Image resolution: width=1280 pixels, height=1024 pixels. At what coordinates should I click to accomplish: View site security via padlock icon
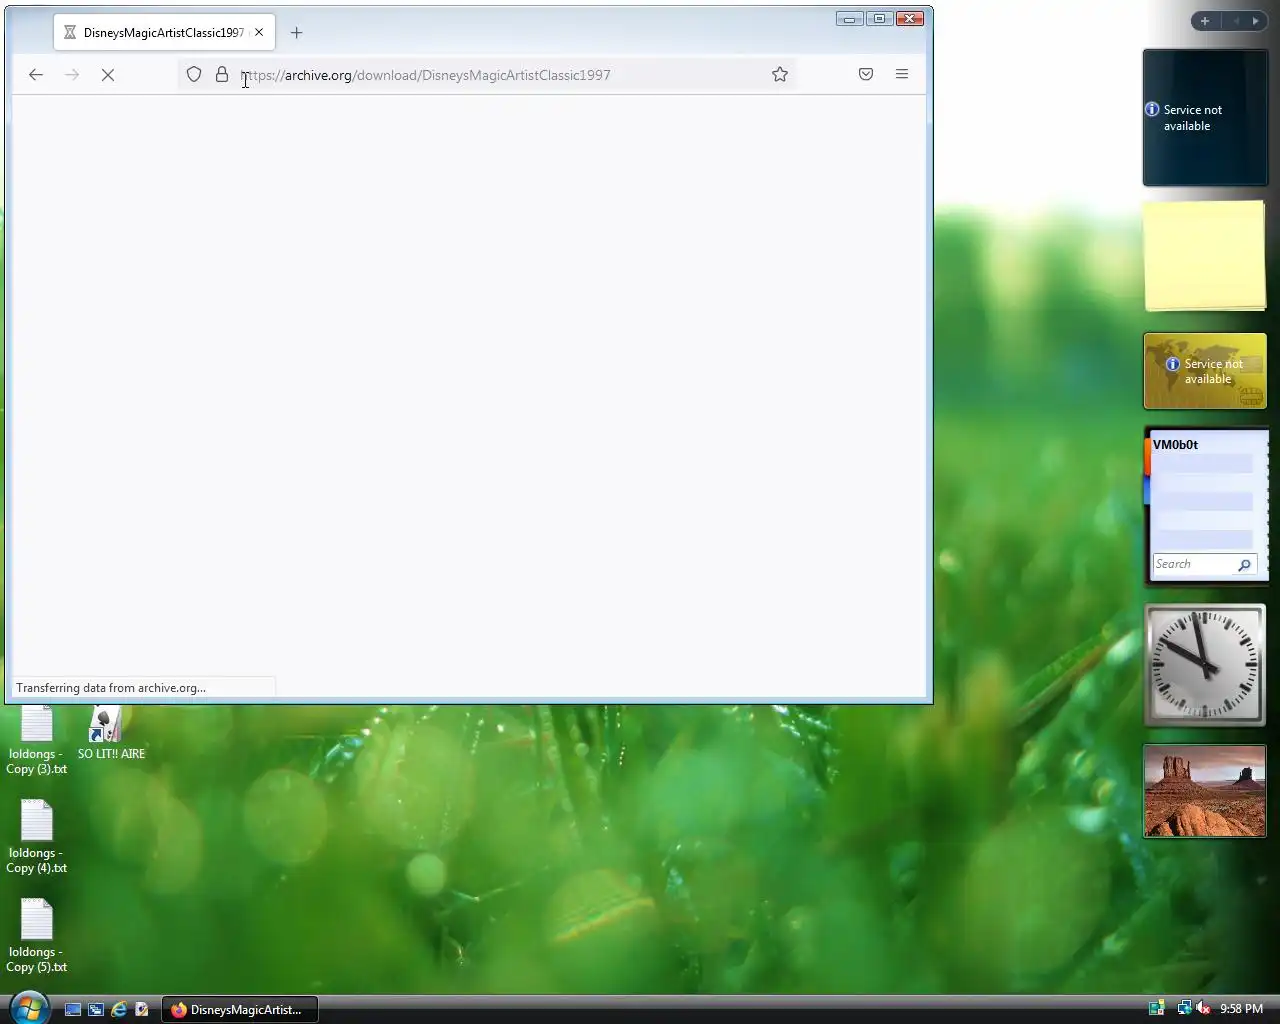(x=222, y=75)
